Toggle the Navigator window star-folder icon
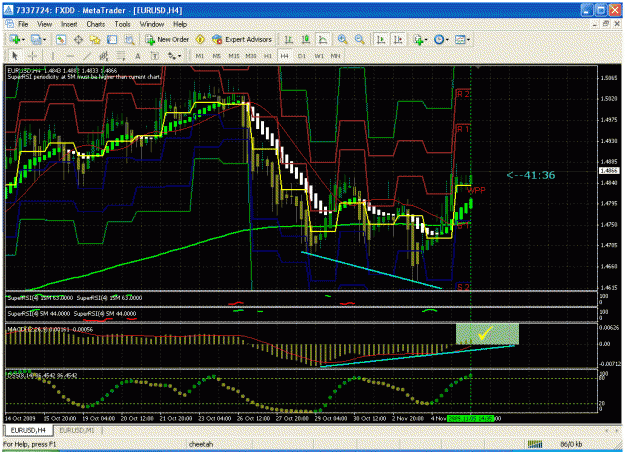The width and height of the screenshot is (625, 452). [x=95, y=39]
